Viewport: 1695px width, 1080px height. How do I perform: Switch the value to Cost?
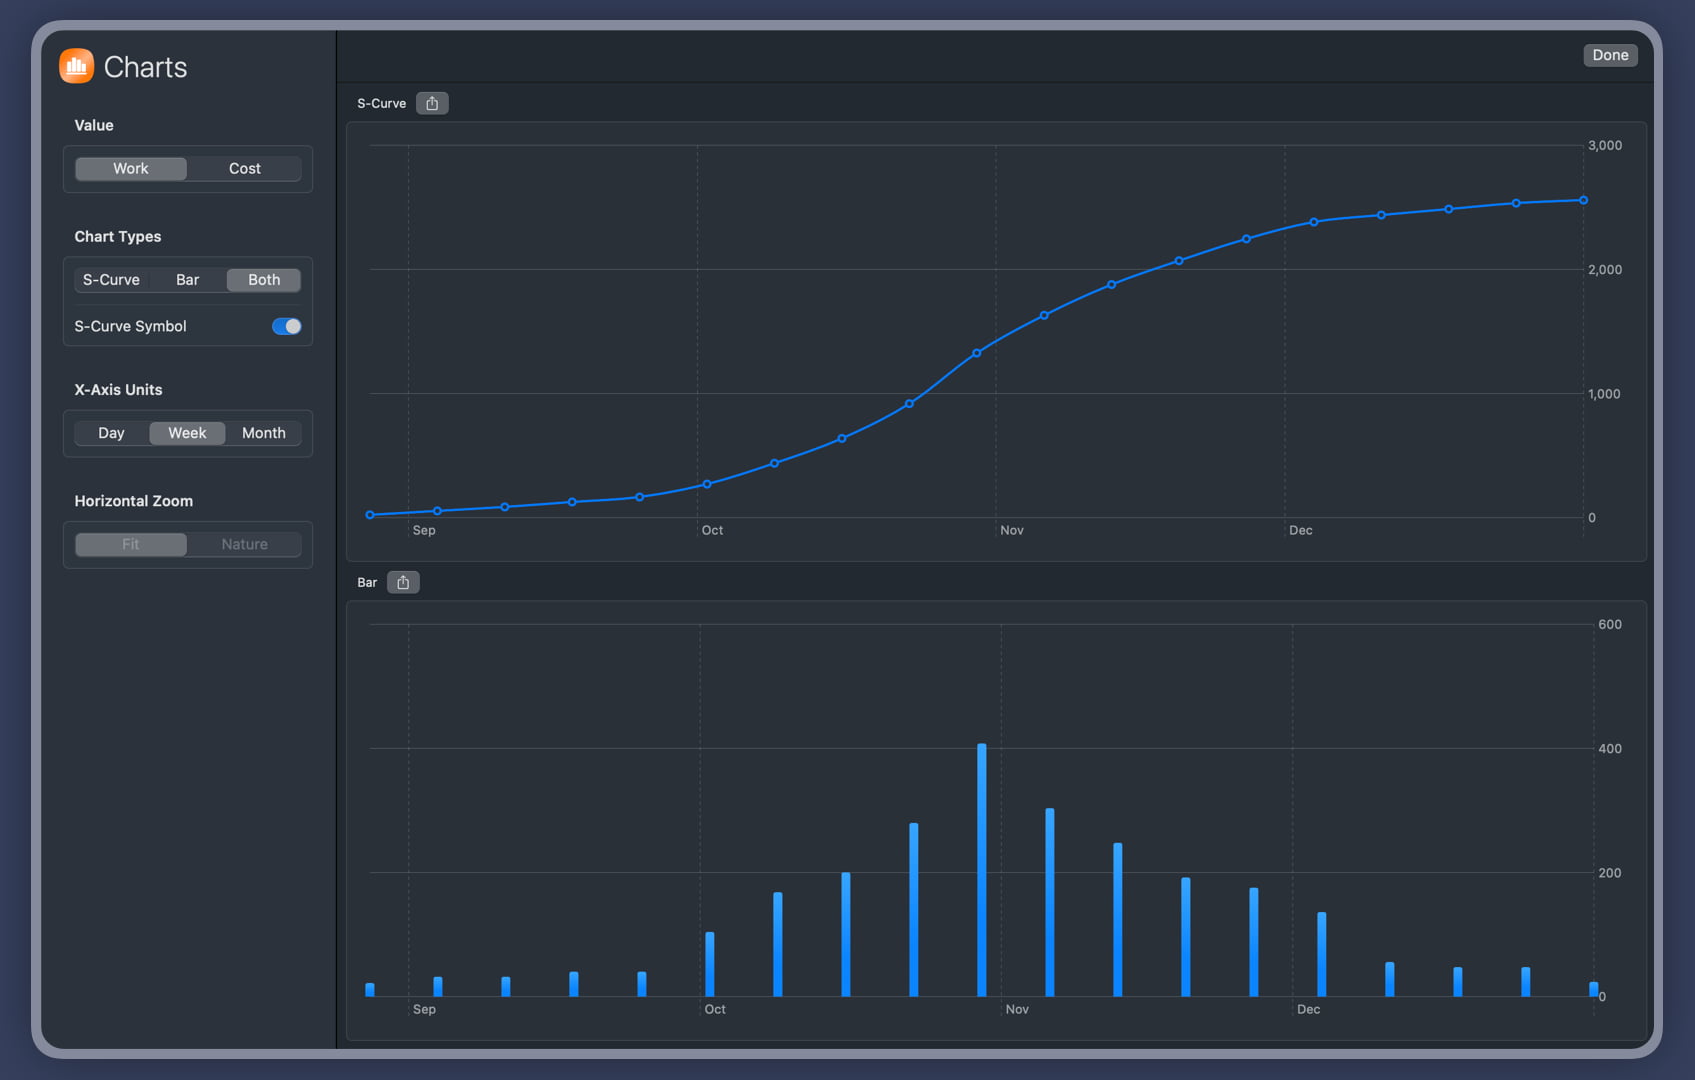(244, 168)
